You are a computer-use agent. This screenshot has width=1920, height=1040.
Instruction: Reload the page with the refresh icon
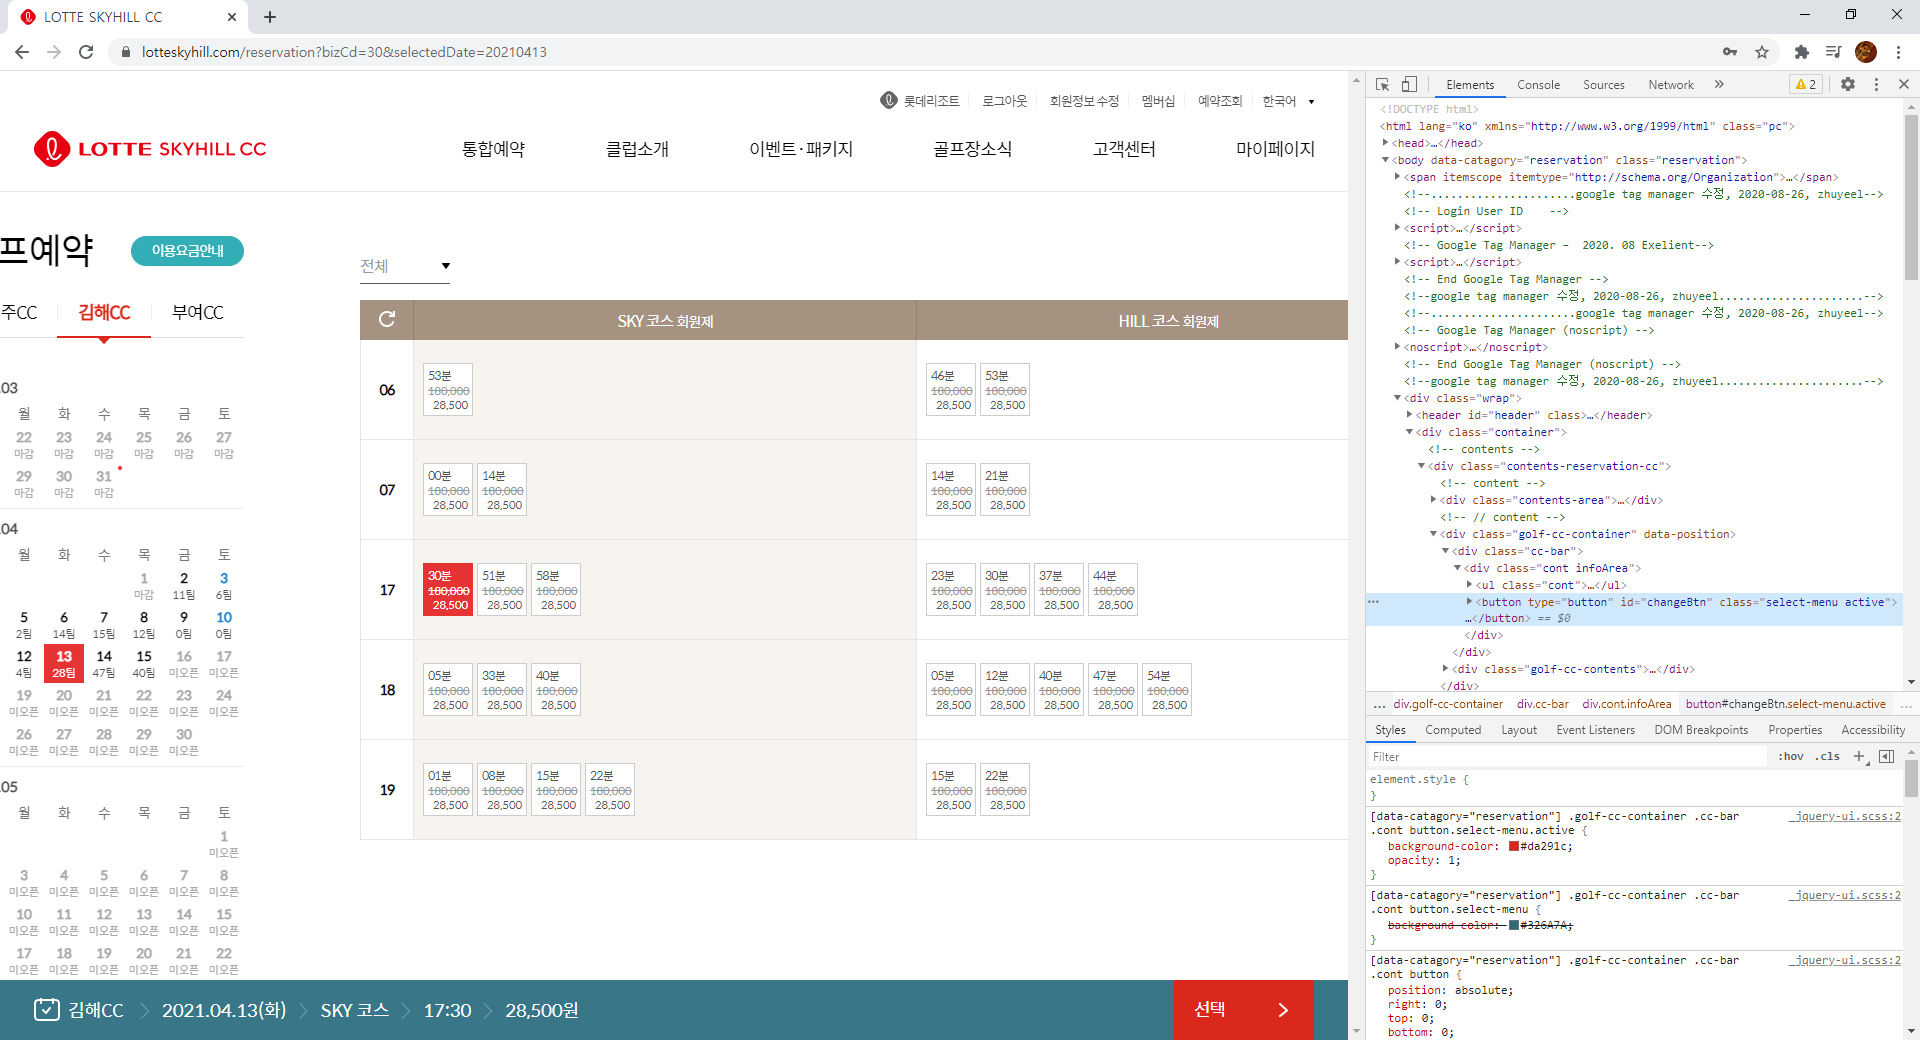pyautogui.click(x=86, y=52)
